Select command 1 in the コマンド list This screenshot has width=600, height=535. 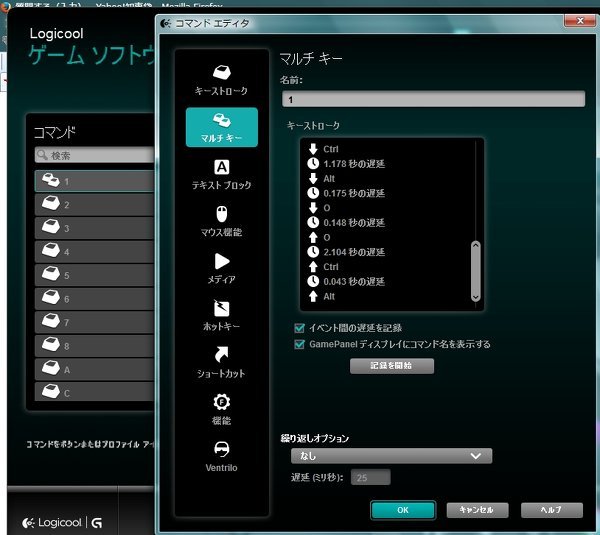point(95,181)
